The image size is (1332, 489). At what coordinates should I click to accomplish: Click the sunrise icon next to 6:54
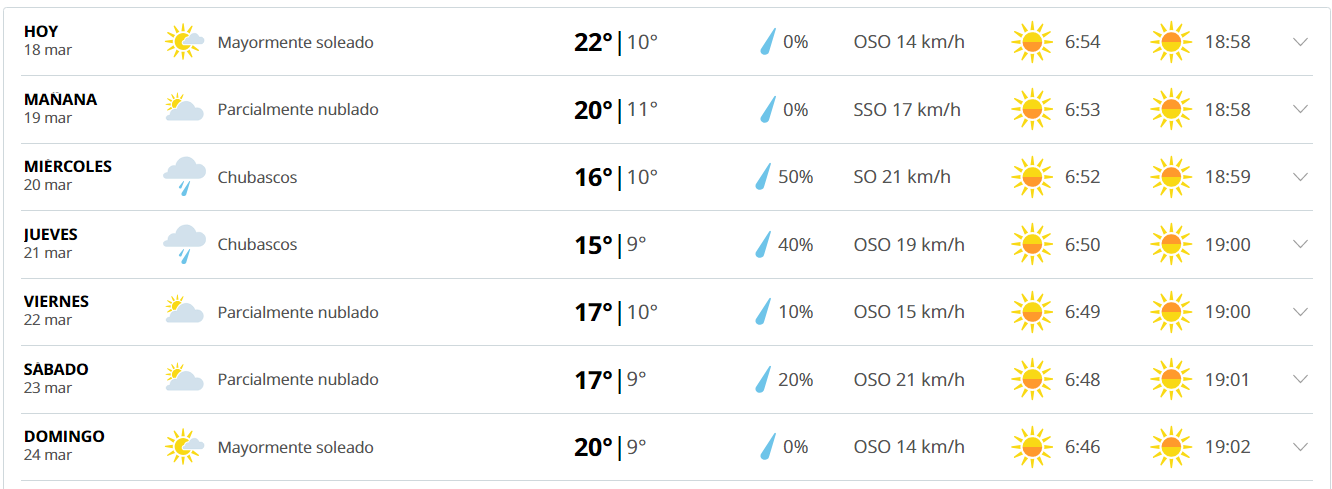tap(1032, 42)
